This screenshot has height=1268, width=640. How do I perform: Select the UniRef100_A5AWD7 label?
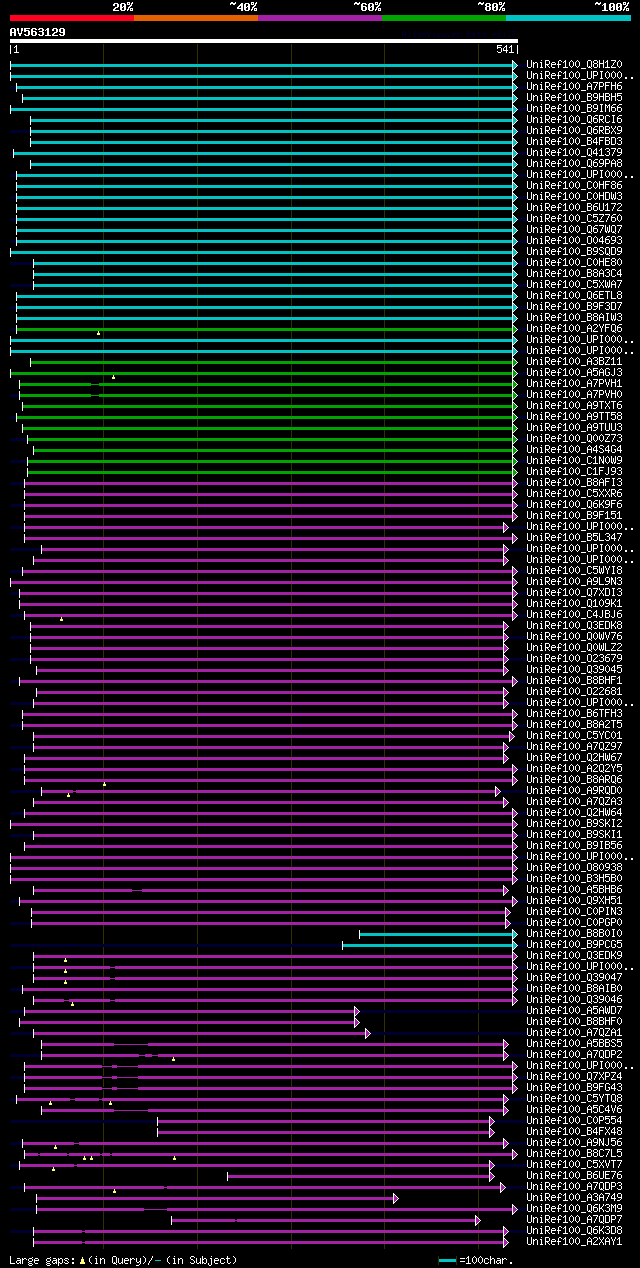(x=574, y=1011)
